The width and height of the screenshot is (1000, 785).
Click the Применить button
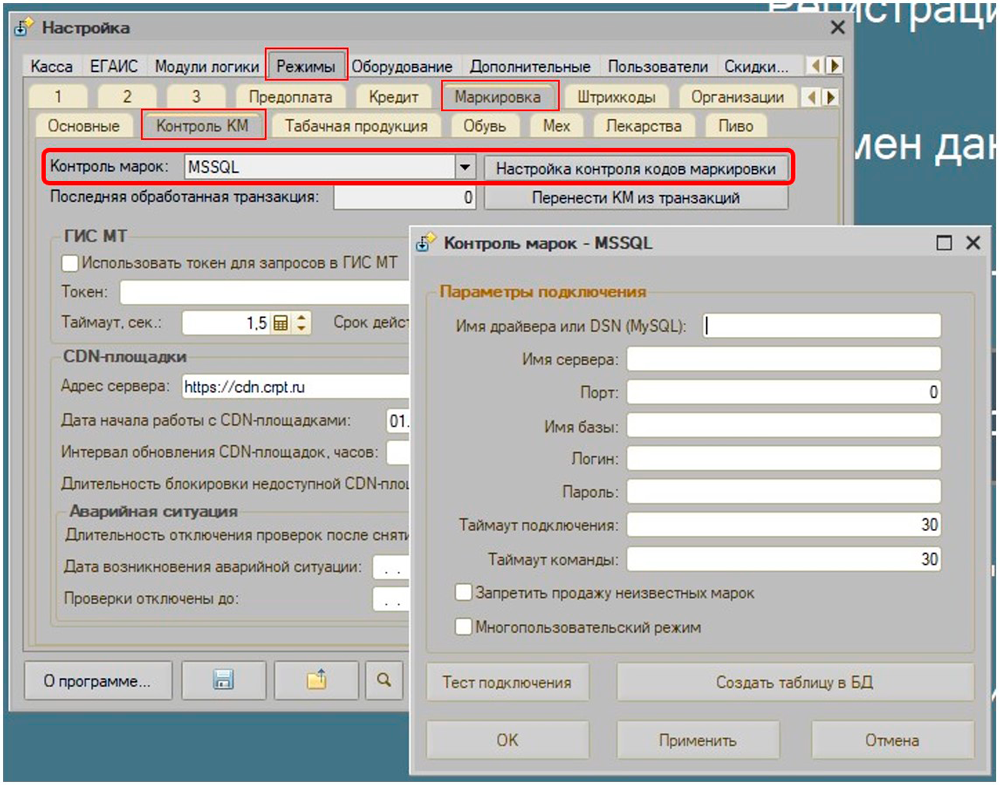click(697, 740)
